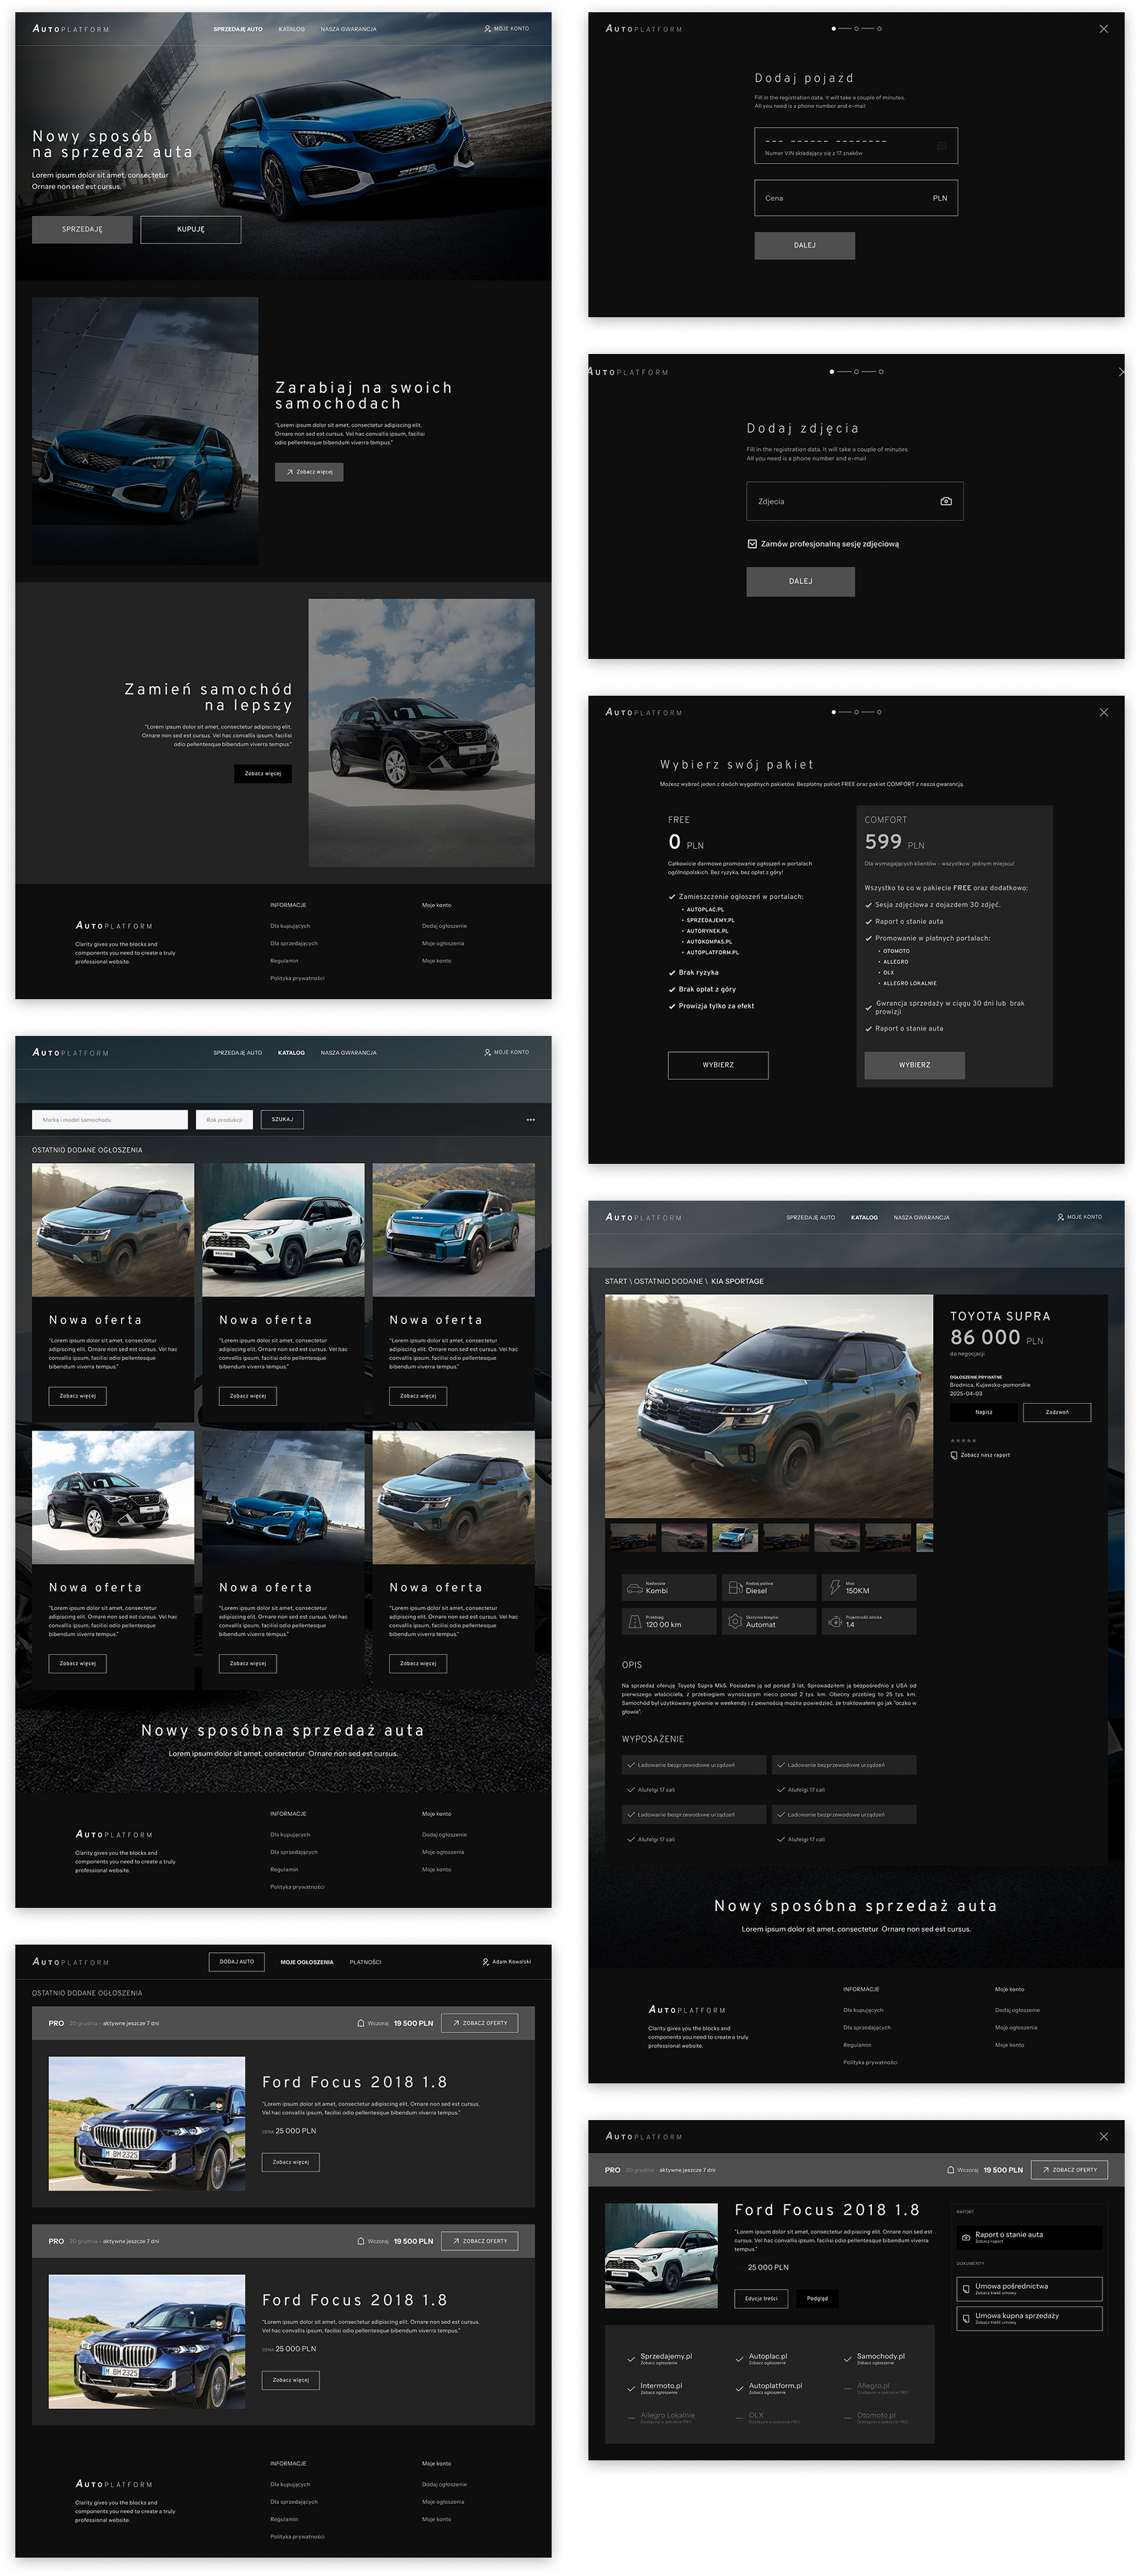
Task: Close the Ford Focus listing modal with X
Action: [1103, 2136]
